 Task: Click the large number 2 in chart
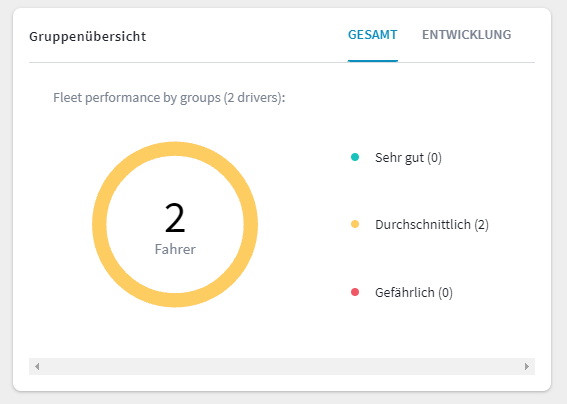pyautogui.click(x=175, y=218)
